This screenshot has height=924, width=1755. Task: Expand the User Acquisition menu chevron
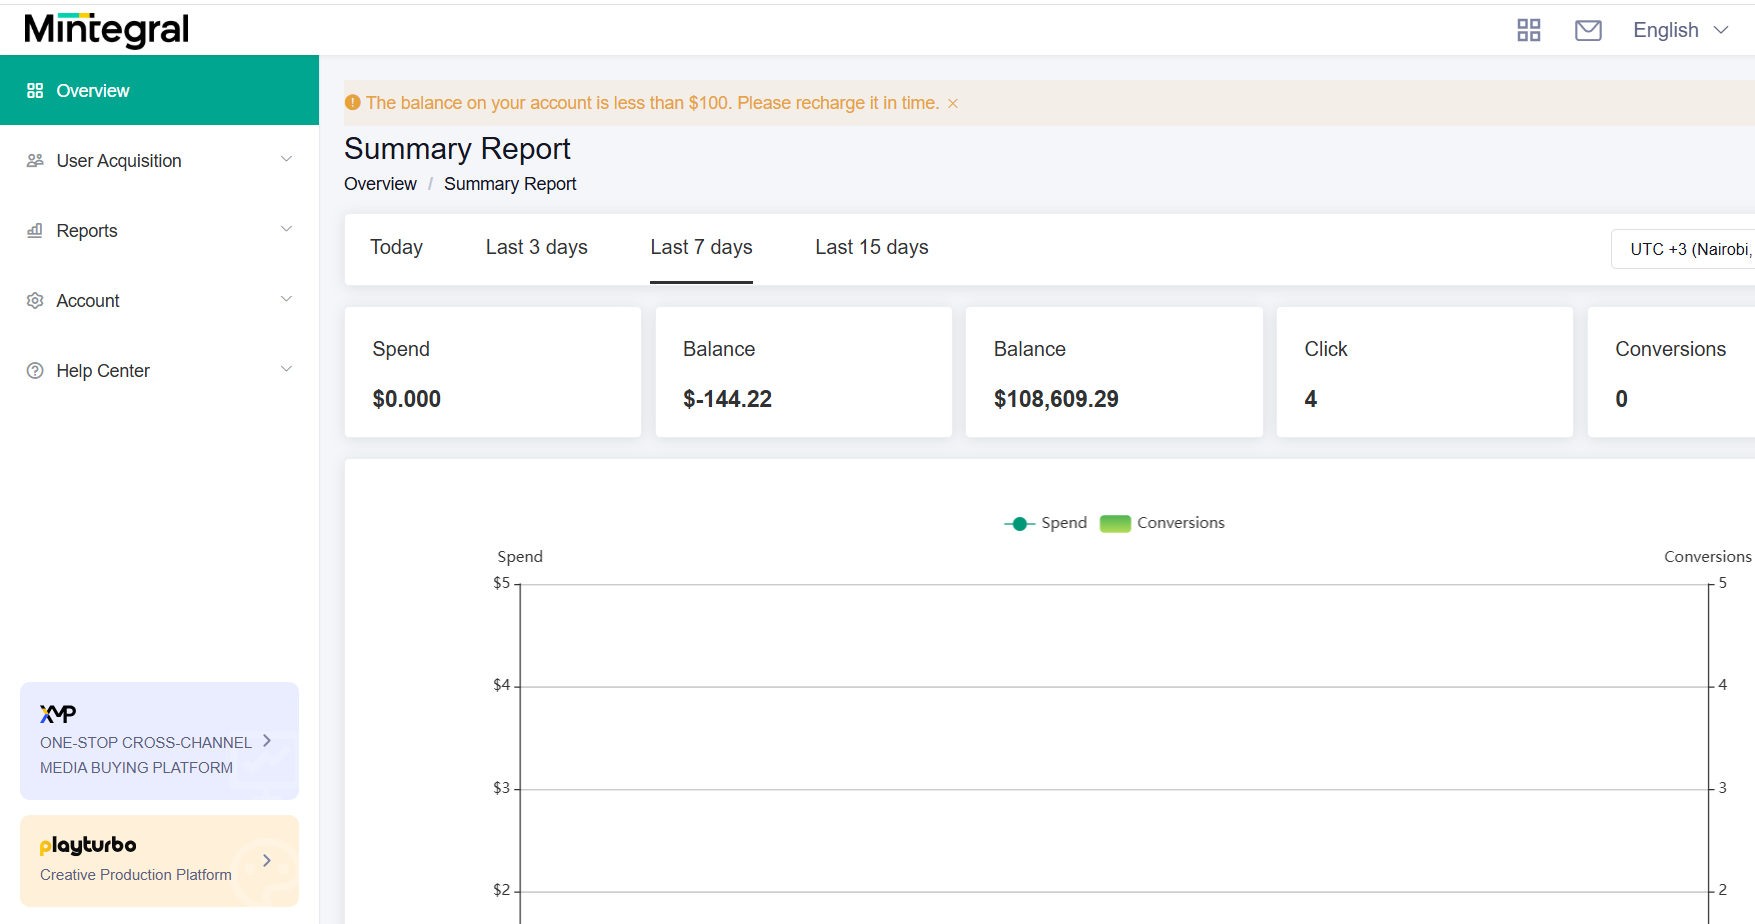[x=286, y=160]
